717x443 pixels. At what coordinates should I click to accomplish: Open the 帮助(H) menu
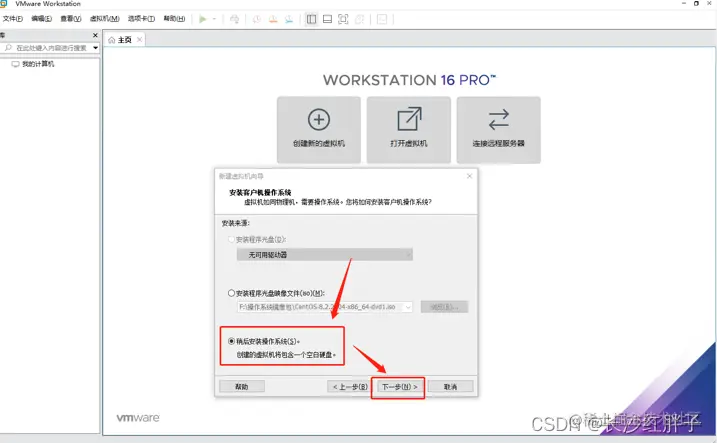point(174,19)
